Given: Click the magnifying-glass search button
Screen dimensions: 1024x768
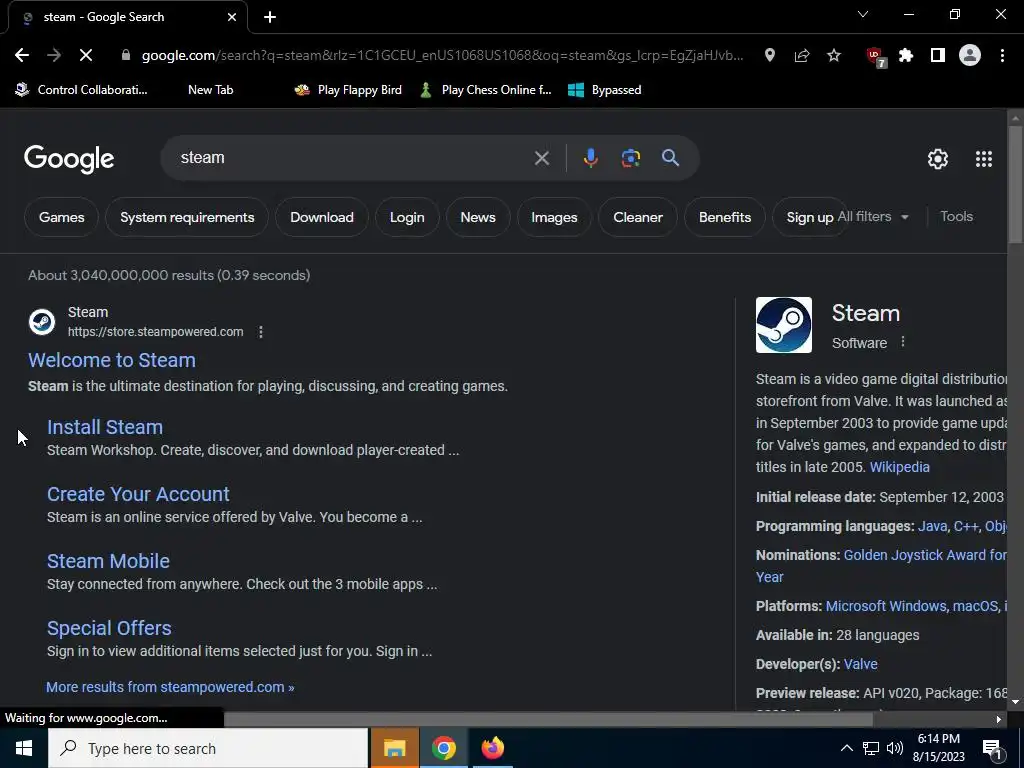Looking at the screenshot, I should 671,158.
